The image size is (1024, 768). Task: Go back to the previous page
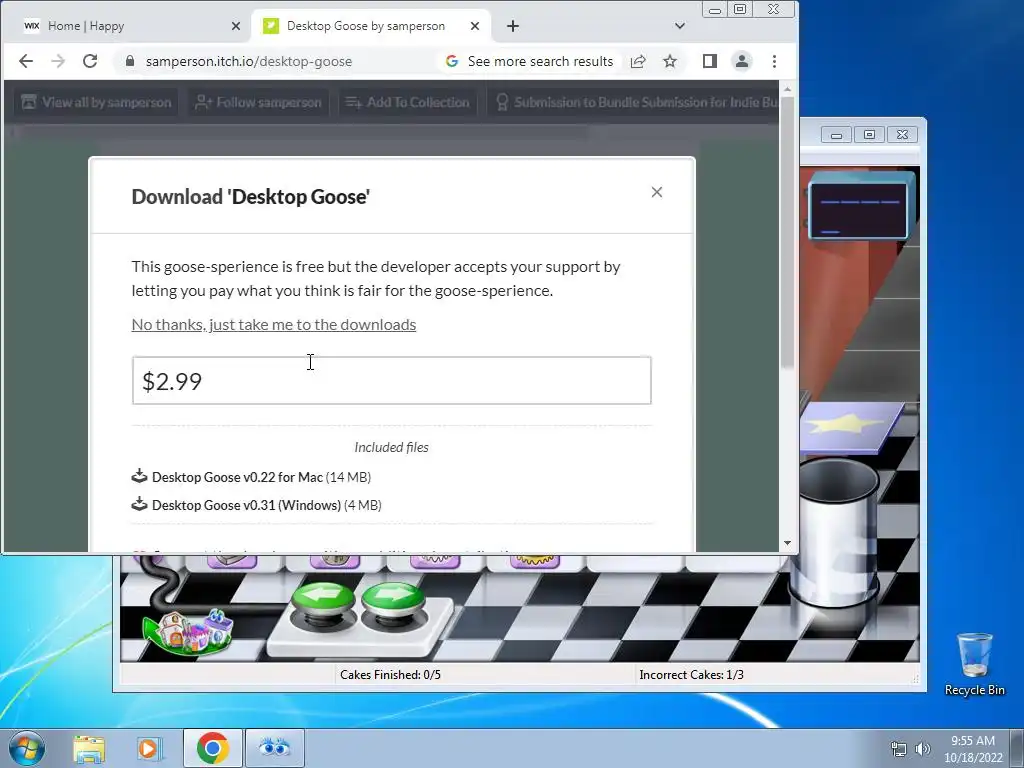(26, 61)
